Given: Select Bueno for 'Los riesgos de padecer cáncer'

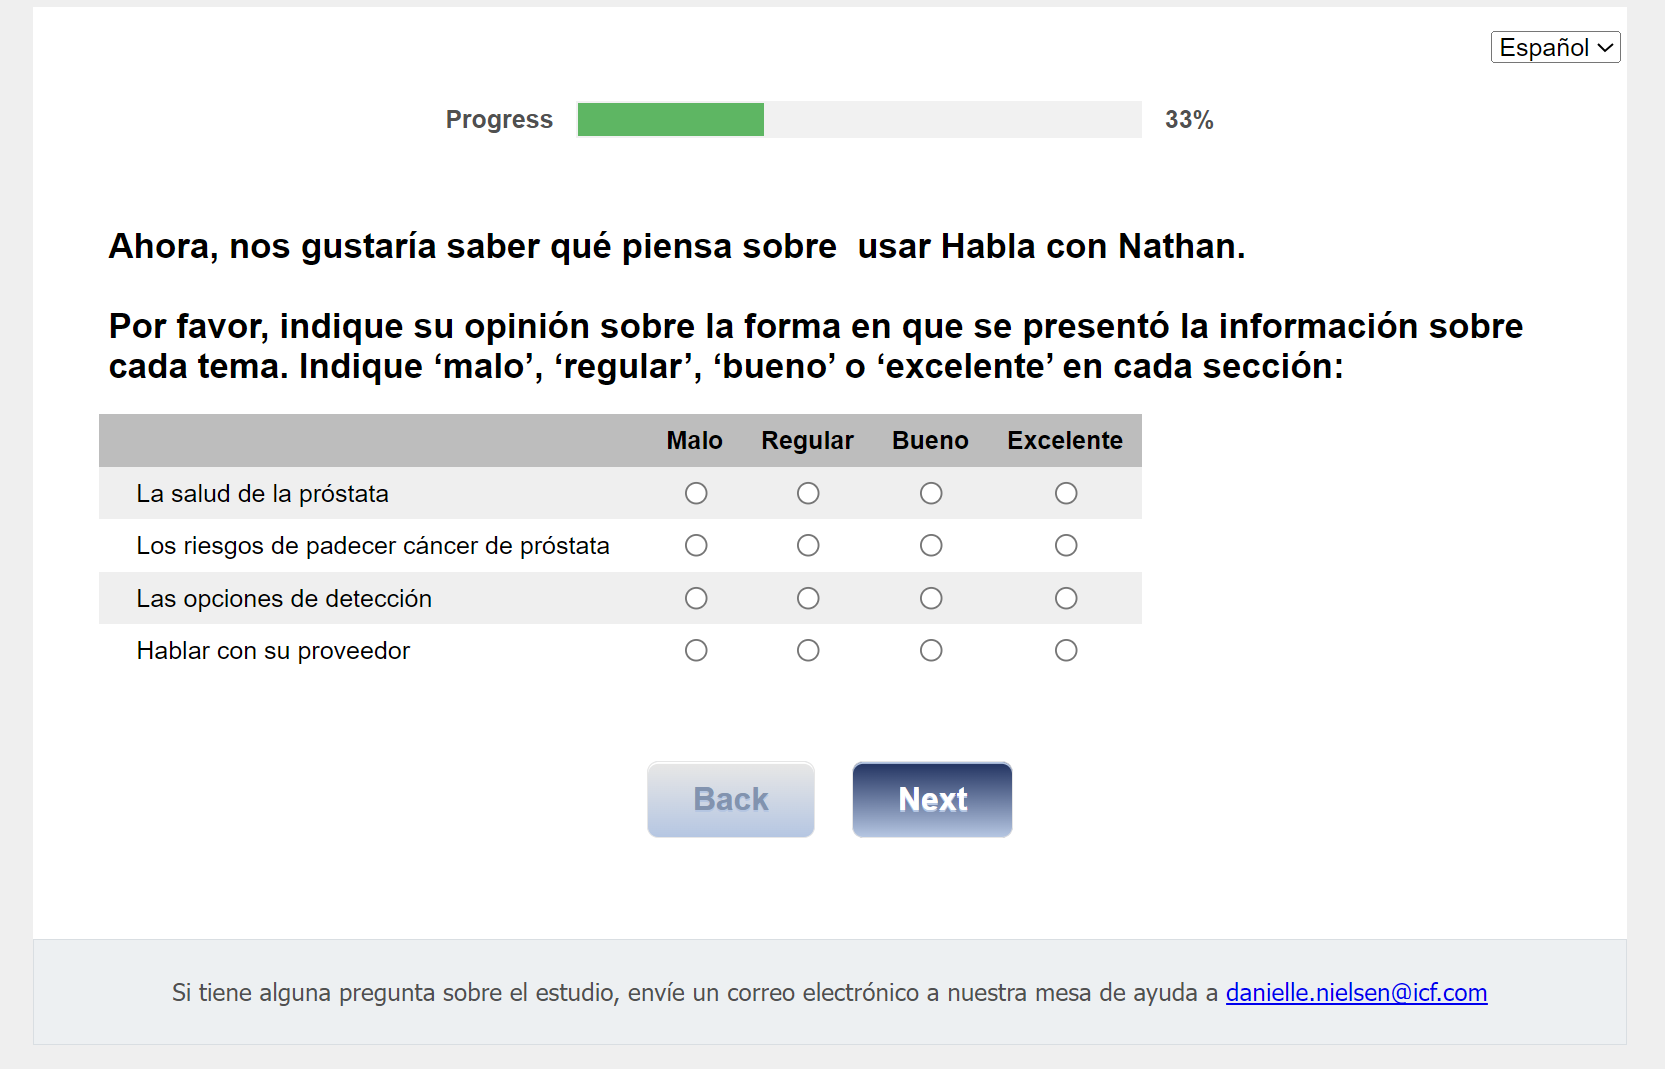Looking at the screenshot, I should (931, 545).
